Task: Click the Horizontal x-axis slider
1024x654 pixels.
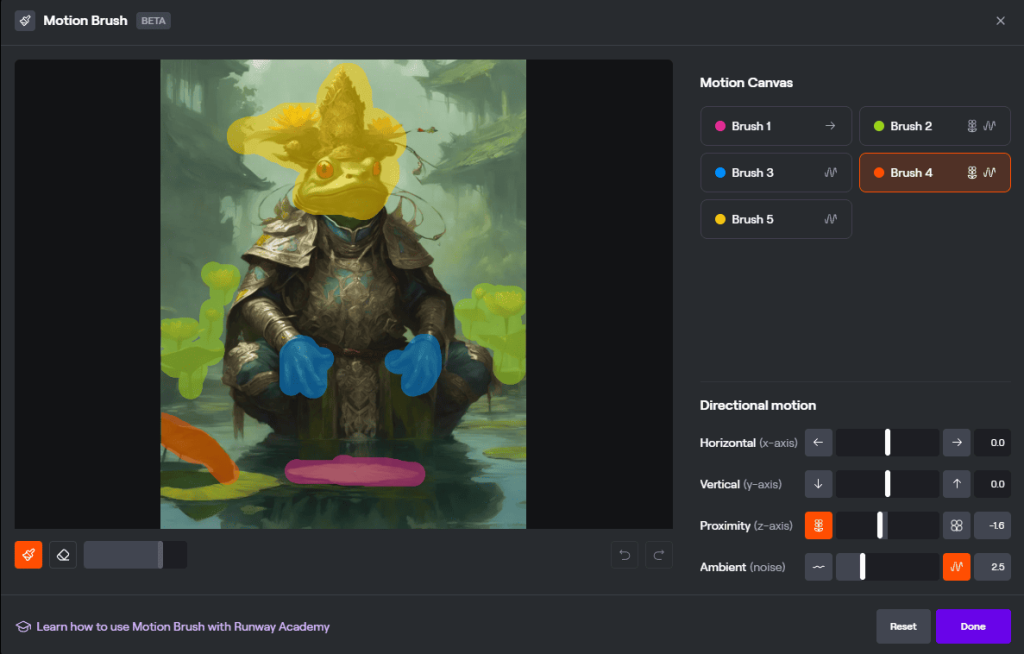Action: pyautogui.click(x=888, y=442)
